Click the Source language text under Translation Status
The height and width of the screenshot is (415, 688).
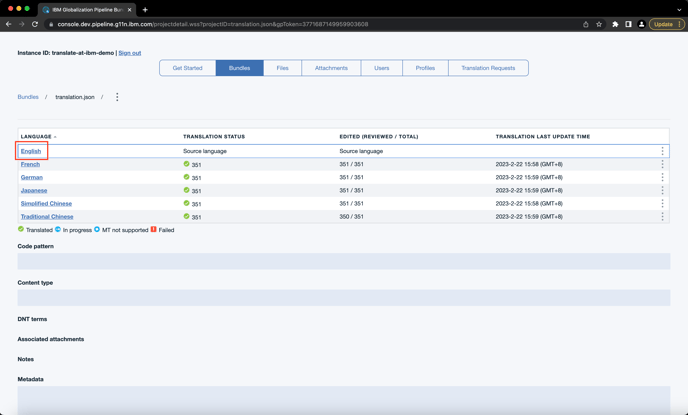tap(205, 151)
